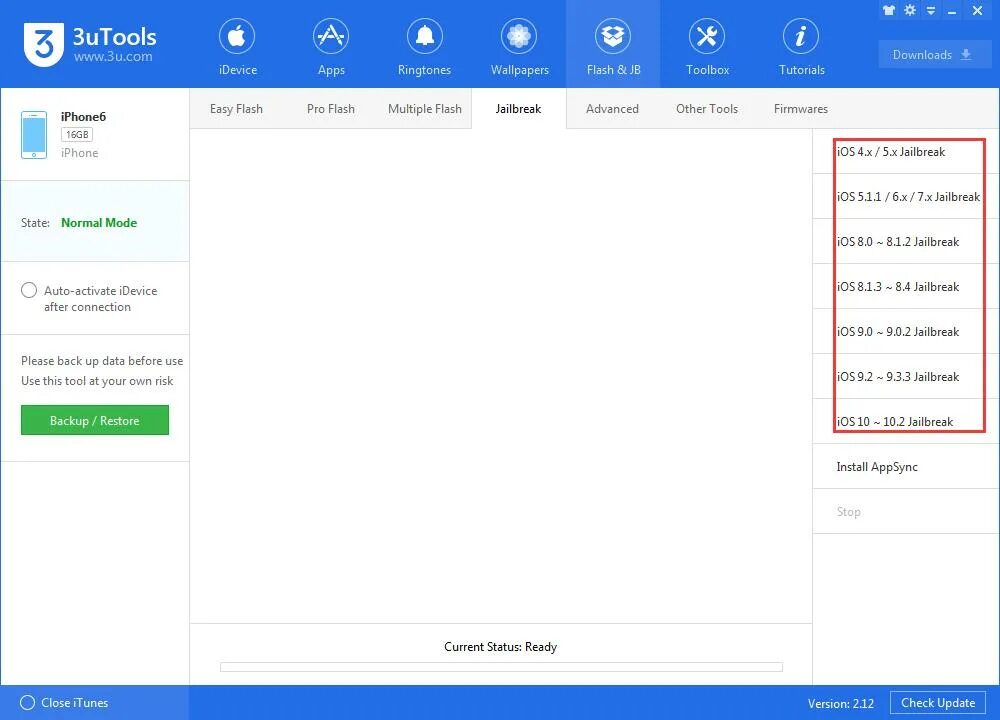Screen dimensions: 1000x720
Task: Open the Apps store icon
Action: point(330,37)
